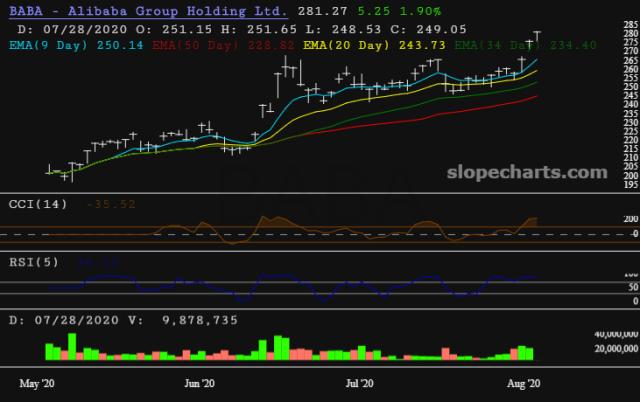Open the BABA Alibaba Group Holding title link
The width and height of the screenshot is (640, 402).
click(x=148, y=11)
